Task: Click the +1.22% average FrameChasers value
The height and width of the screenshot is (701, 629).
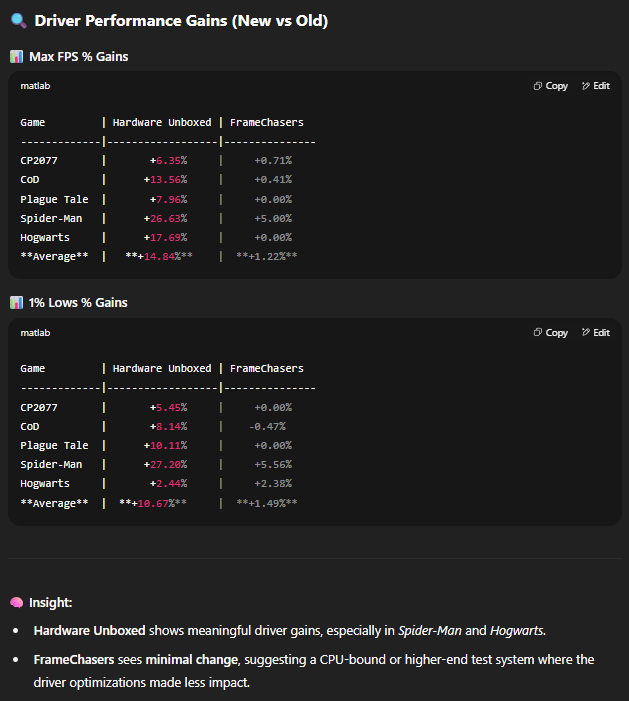Action: (267, 256)
